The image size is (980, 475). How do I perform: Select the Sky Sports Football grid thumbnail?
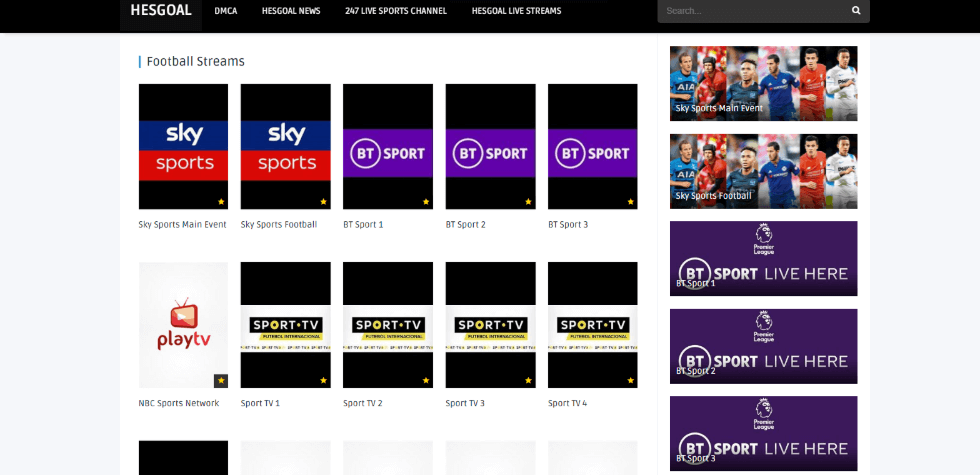(286, 146)
